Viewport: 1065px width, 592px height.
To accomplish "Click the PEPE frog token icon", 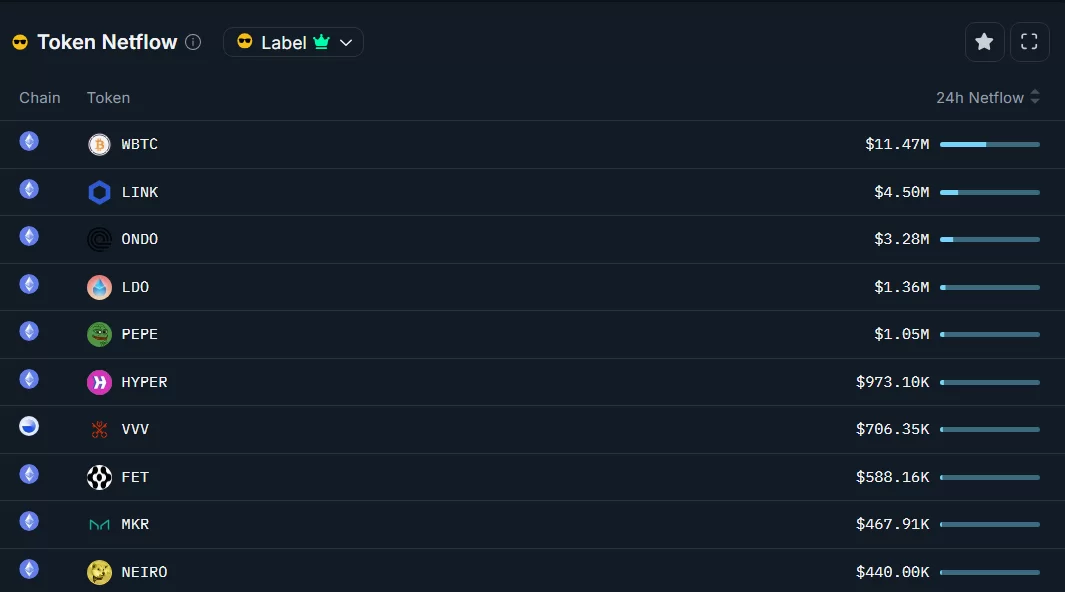I will coord(99,335).
